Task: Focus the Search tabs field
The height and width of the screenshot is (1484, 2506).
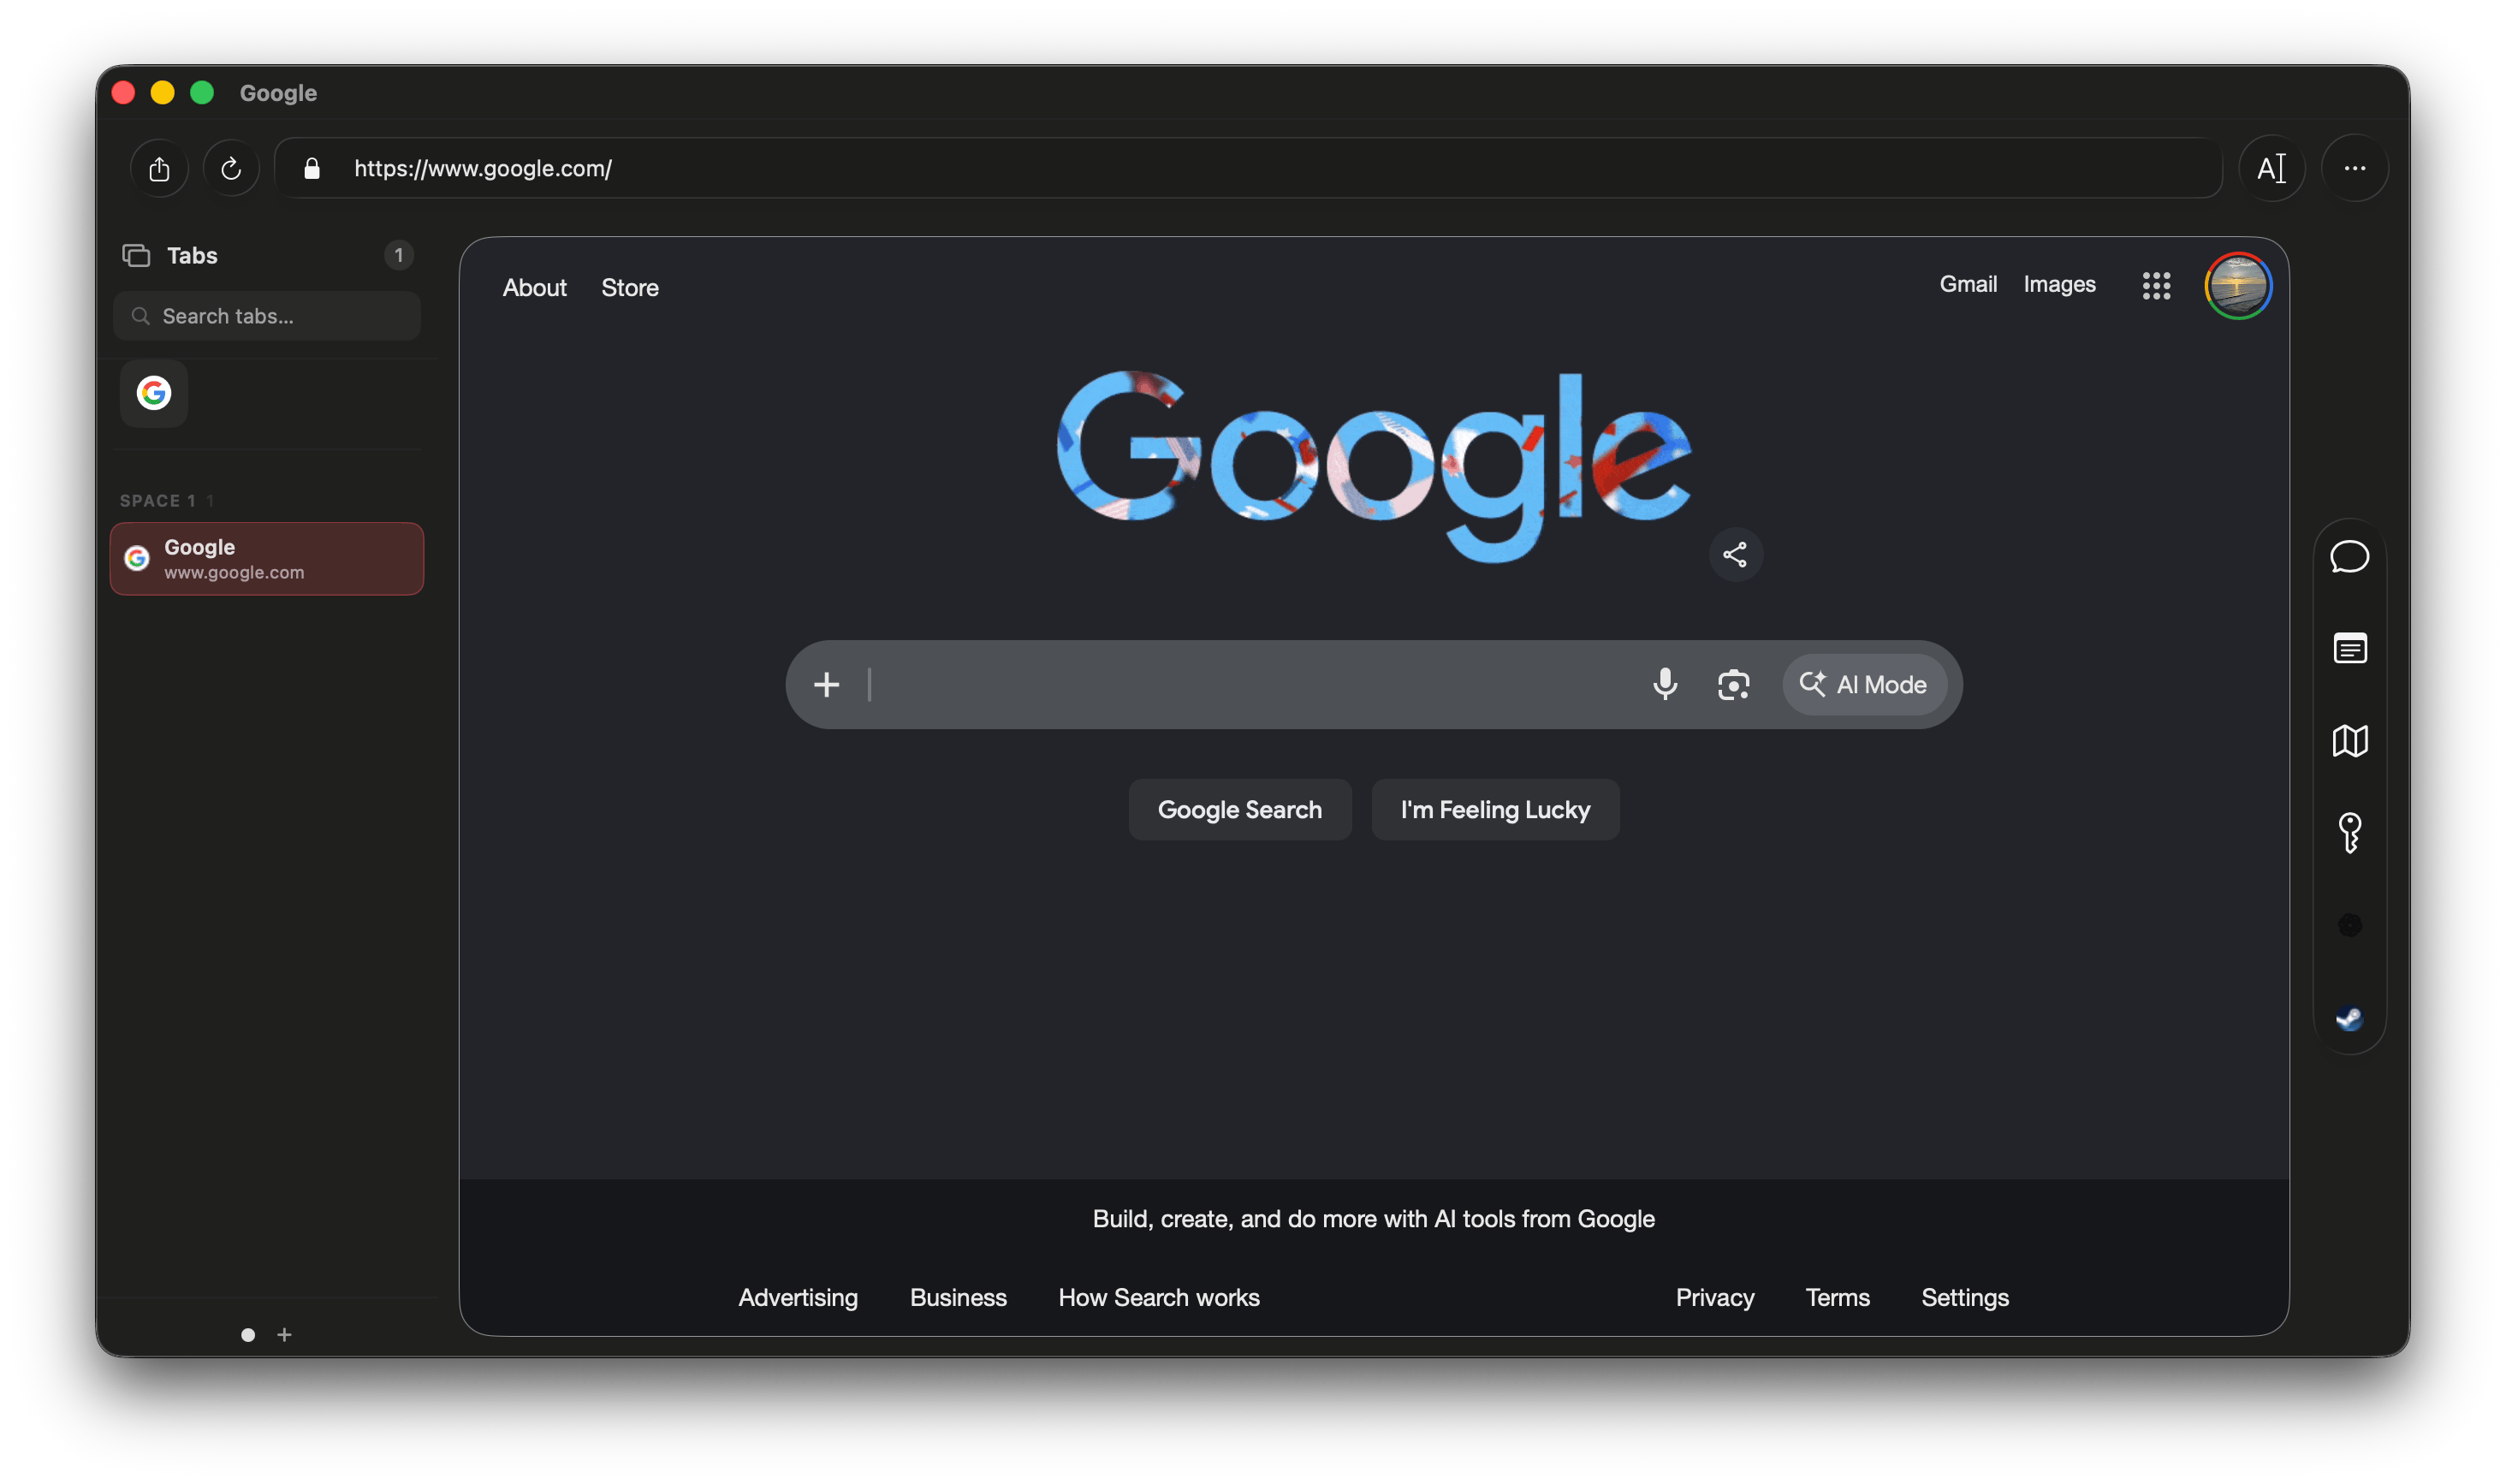Action: [x=267, y=316]
